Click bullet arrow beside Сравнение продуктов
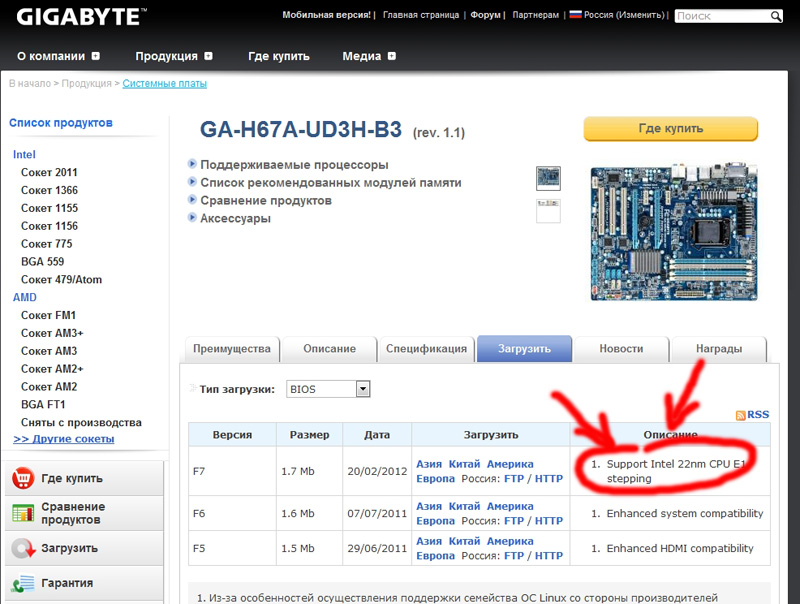 [192, 199]
